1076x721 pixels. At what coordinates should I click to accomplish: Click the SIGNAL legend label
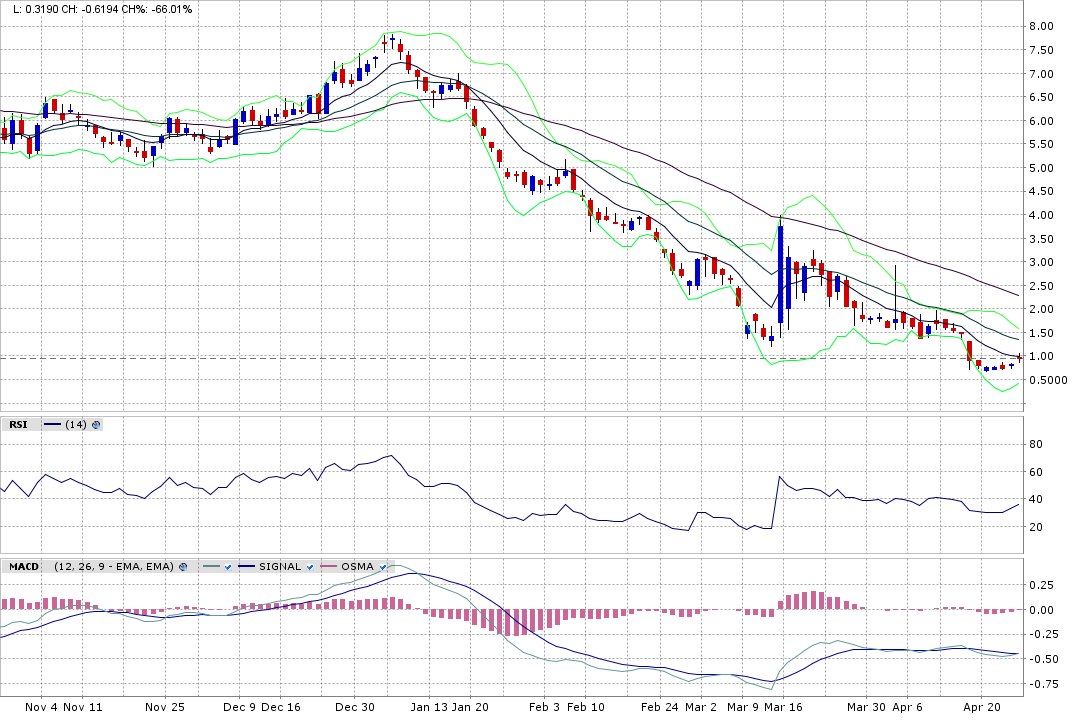click(280, 567)
